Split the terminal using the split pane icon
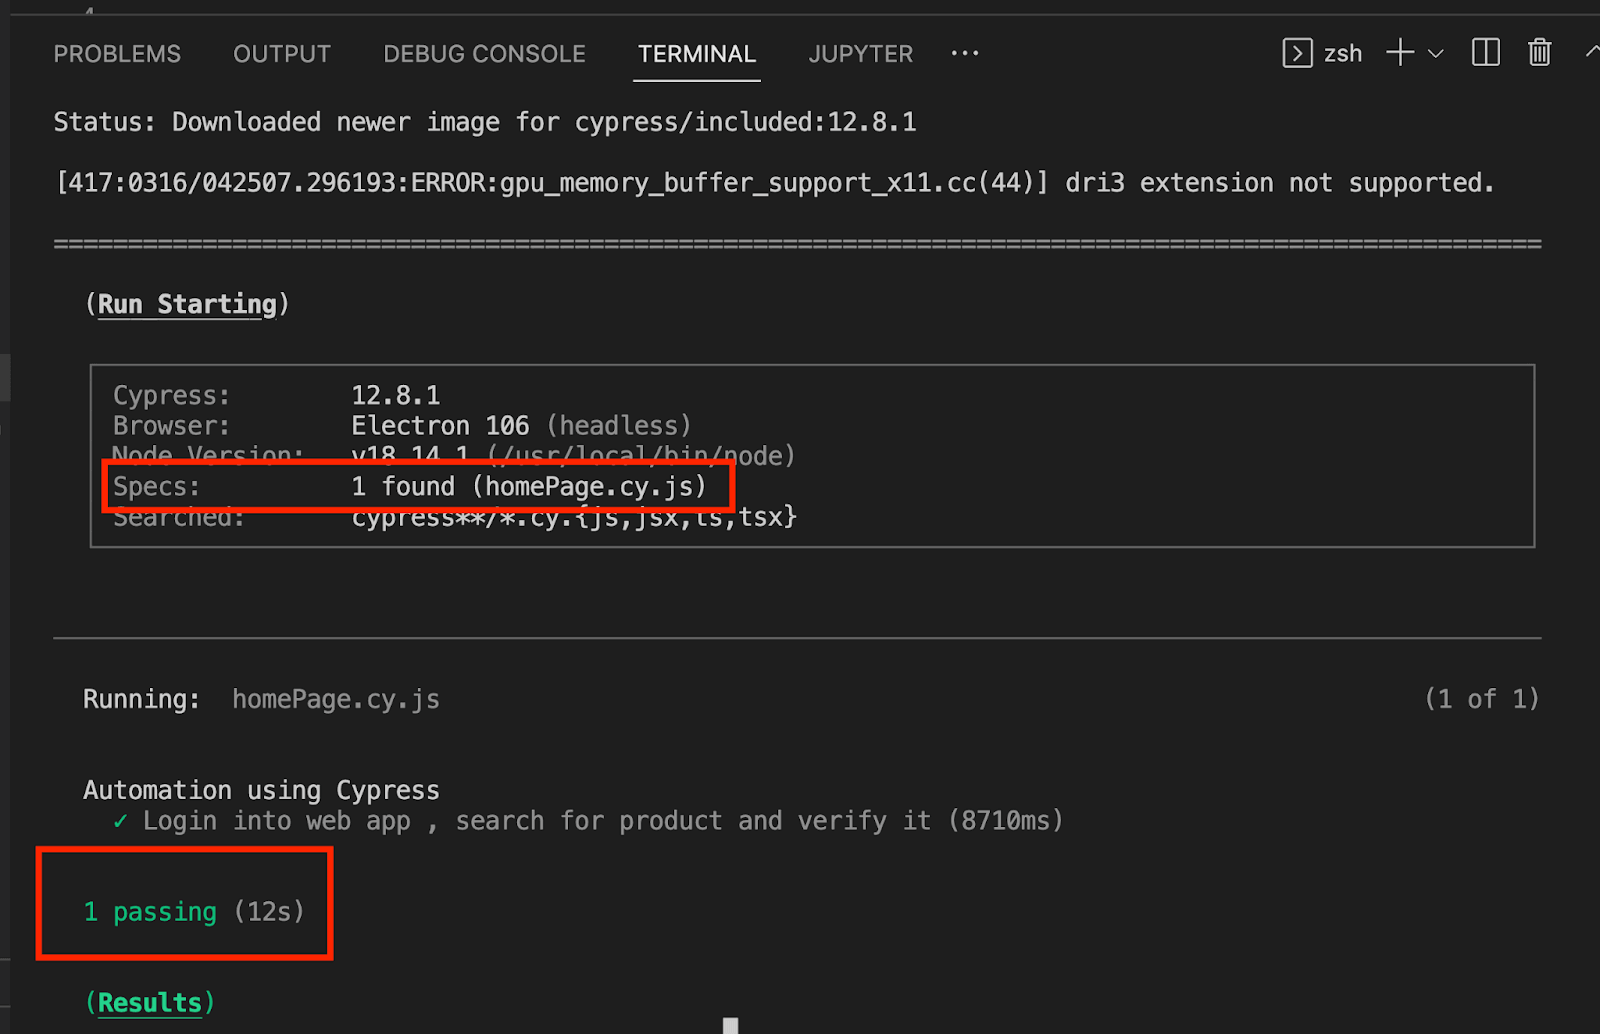The image size is (1600, 1034). pos(1486,53)
